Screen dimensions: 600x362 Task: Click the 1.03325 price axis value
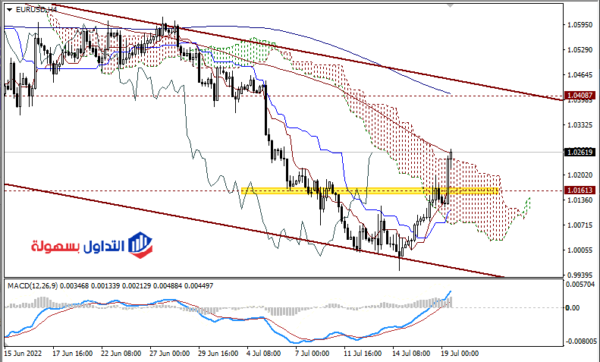pyautogui.click(x=580, y=125)
